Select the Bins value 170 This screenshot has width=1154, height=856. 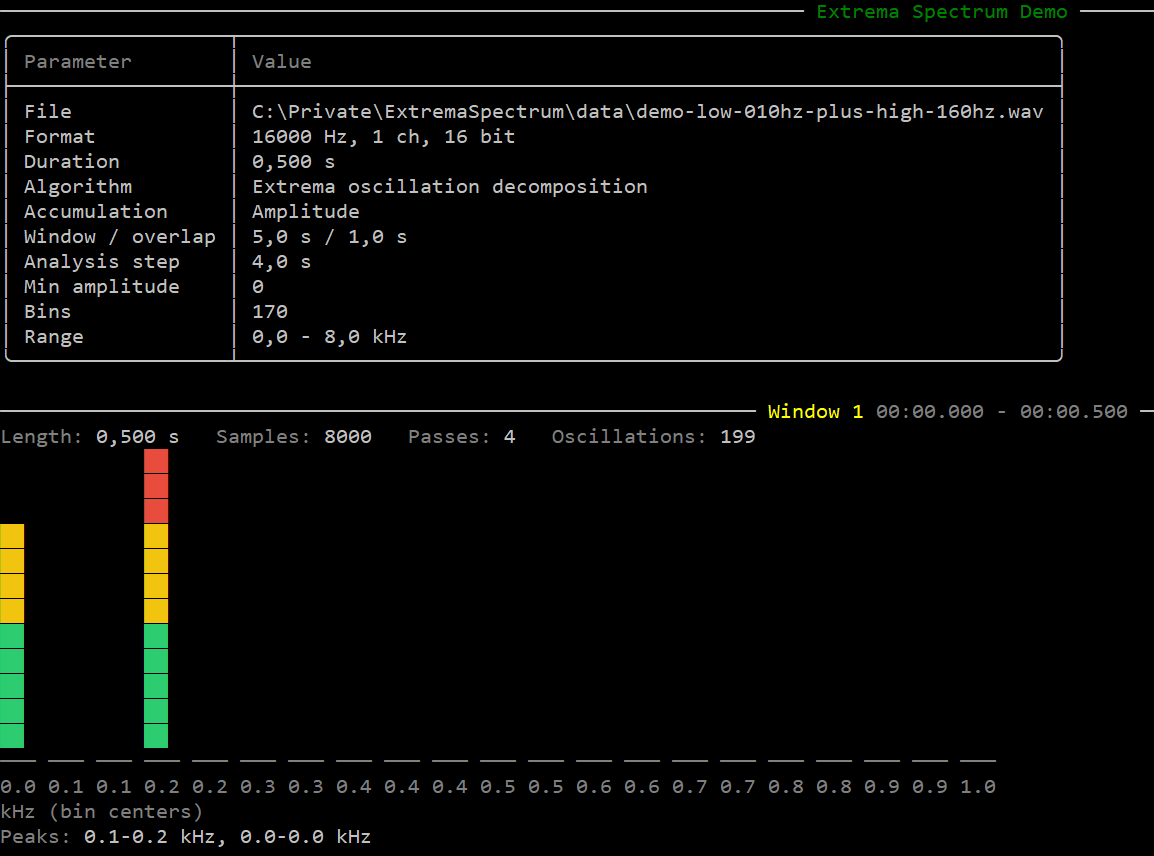pyautogui.click(x=269, y=312)
